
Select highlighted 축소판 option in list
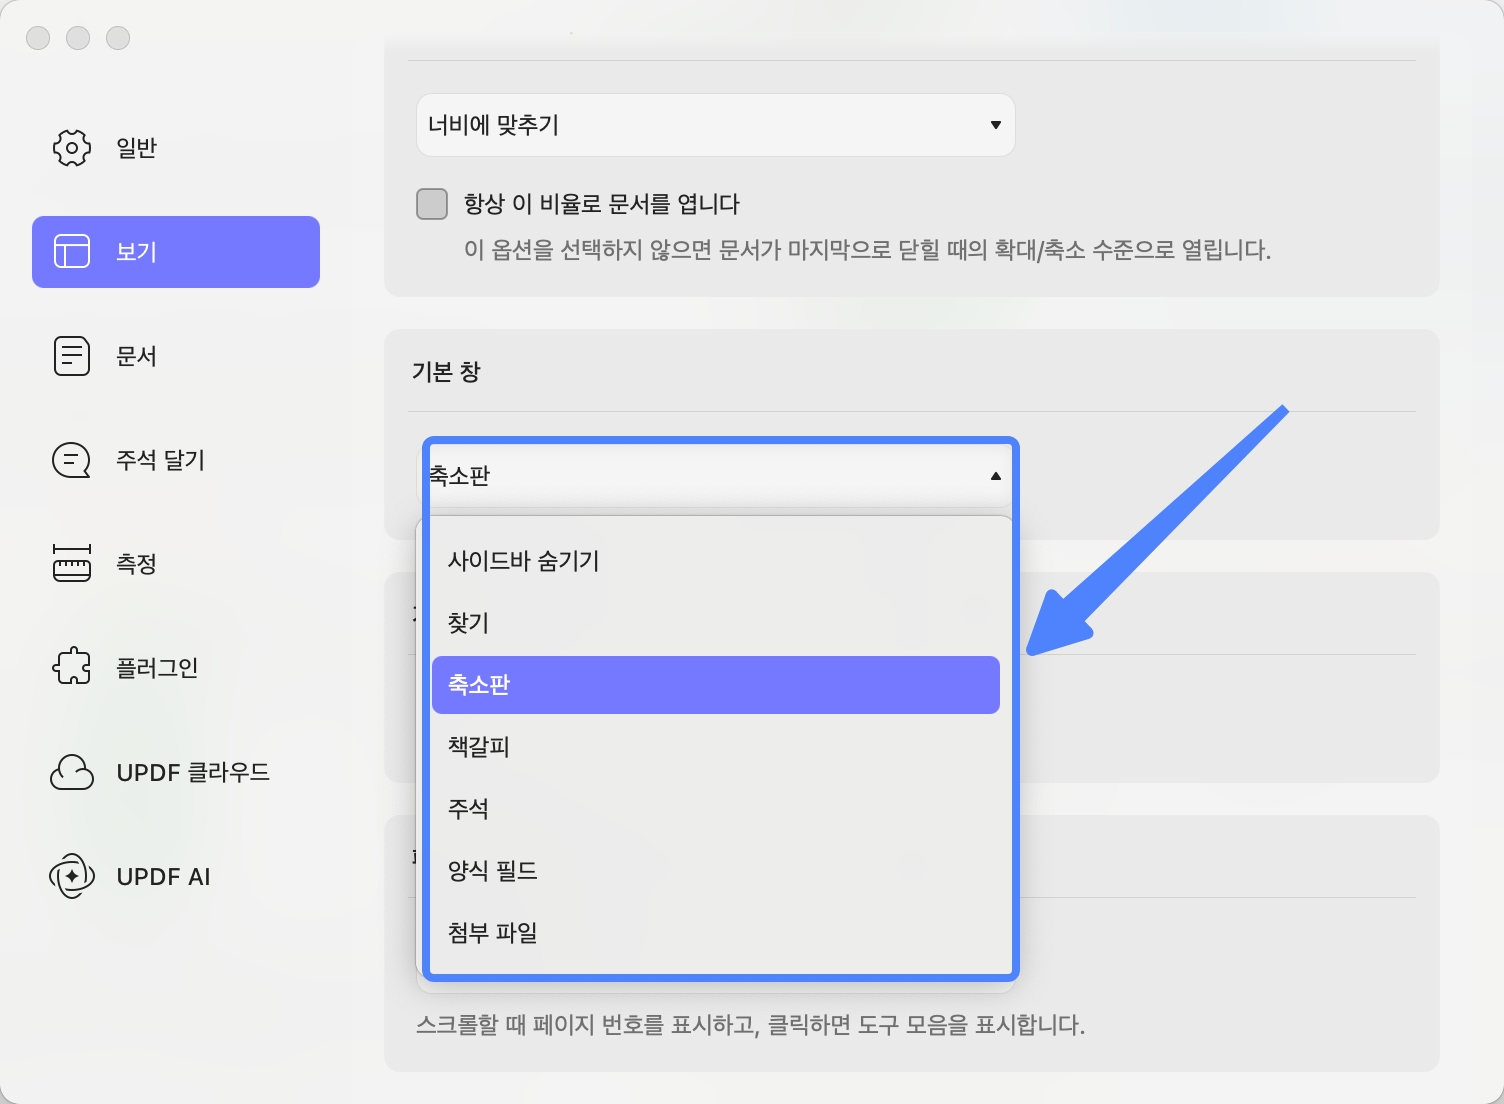(716, 685)
